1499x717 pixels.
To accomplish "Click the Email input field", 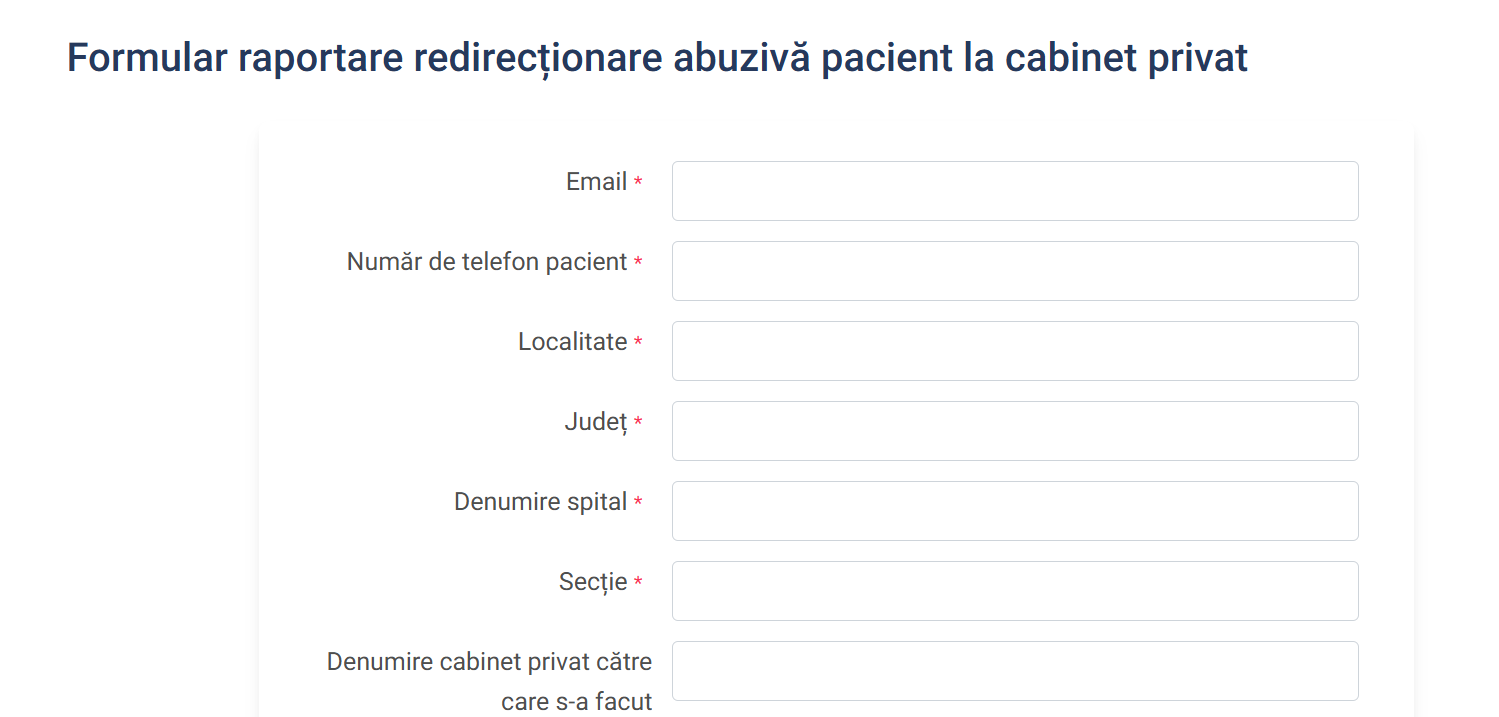I will [1014, 191].
